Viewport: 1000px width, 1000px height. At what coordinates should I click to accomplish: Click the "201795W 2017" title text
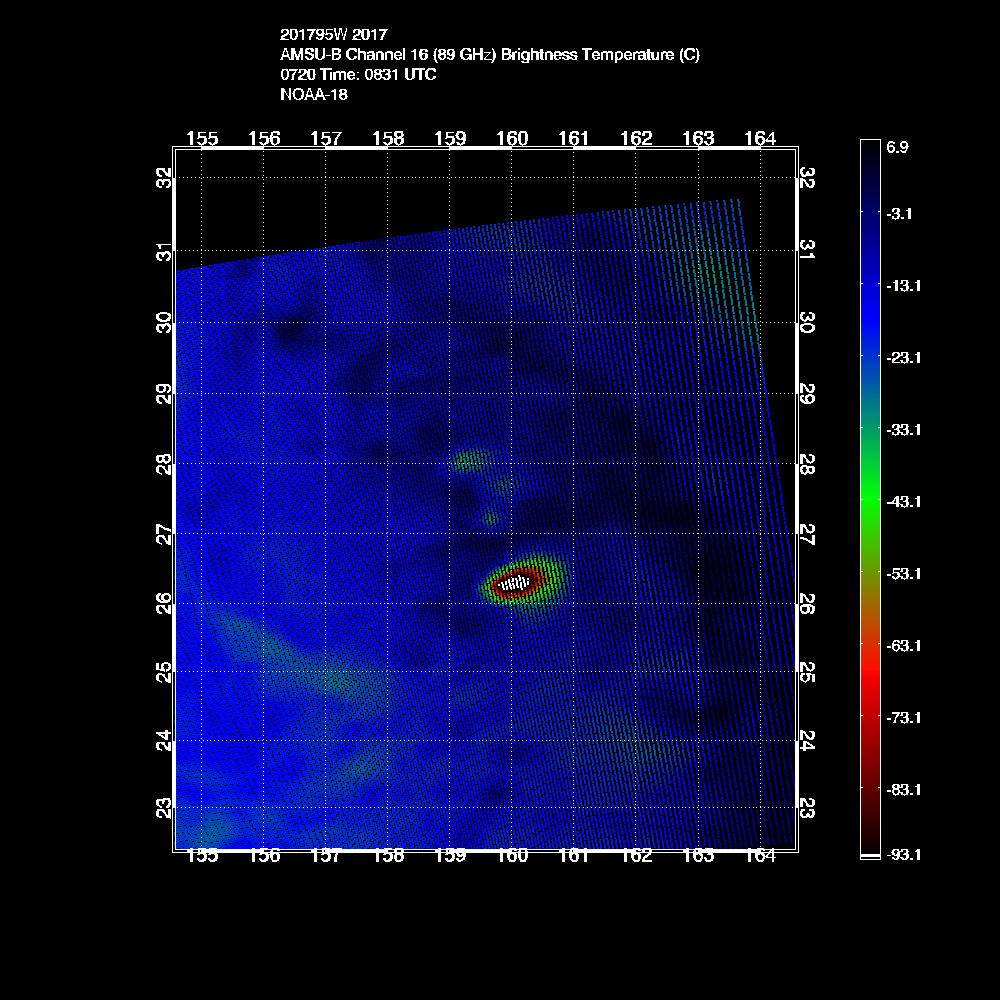(333, 35)
